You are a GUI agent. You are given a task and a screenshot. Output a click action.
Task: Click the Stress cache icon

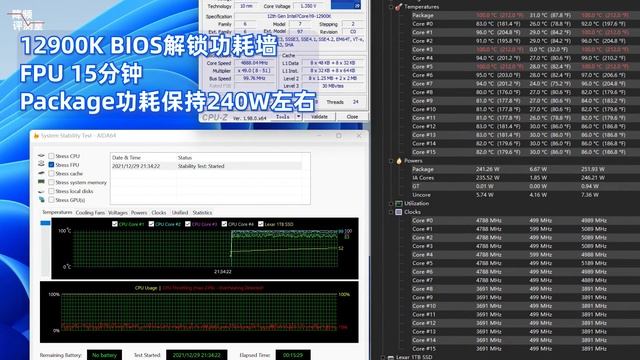coord(41,173)
